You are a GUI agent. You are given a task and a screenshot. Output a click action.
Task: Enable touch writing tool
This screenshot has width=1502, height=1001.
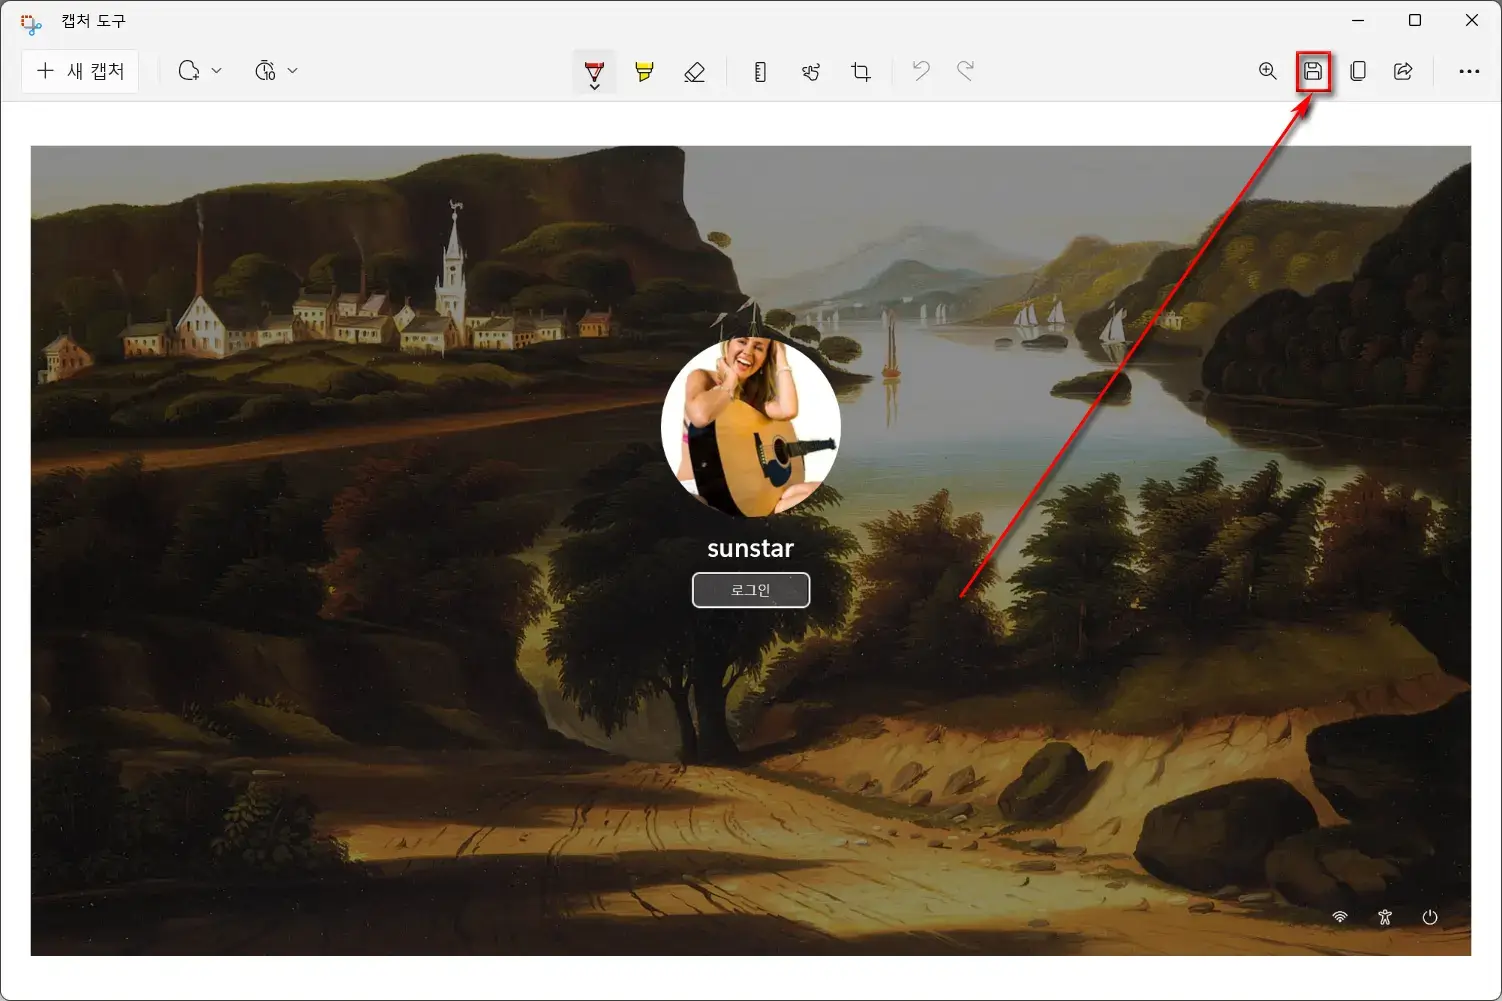[x=811, y=72]
